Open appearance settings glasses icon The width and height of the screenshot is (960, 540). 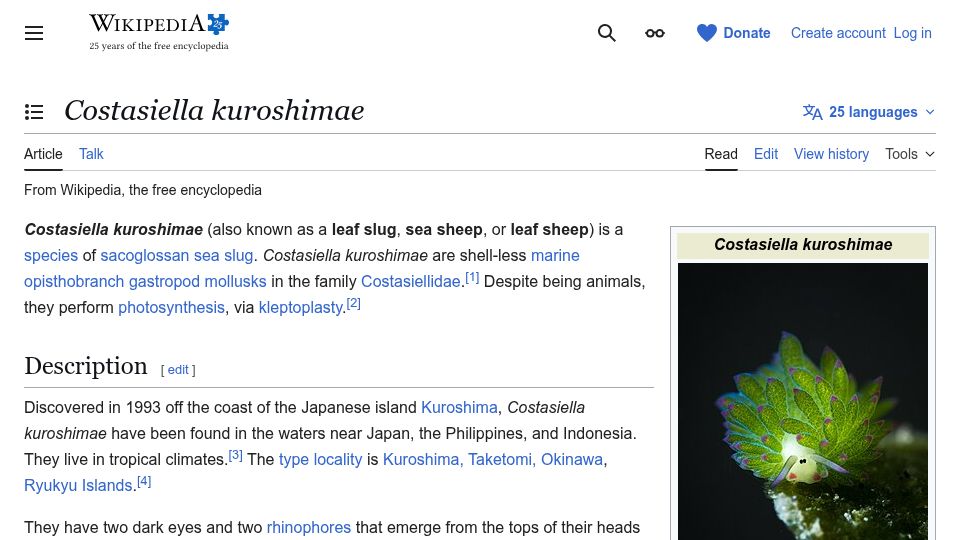pos(654,33)
